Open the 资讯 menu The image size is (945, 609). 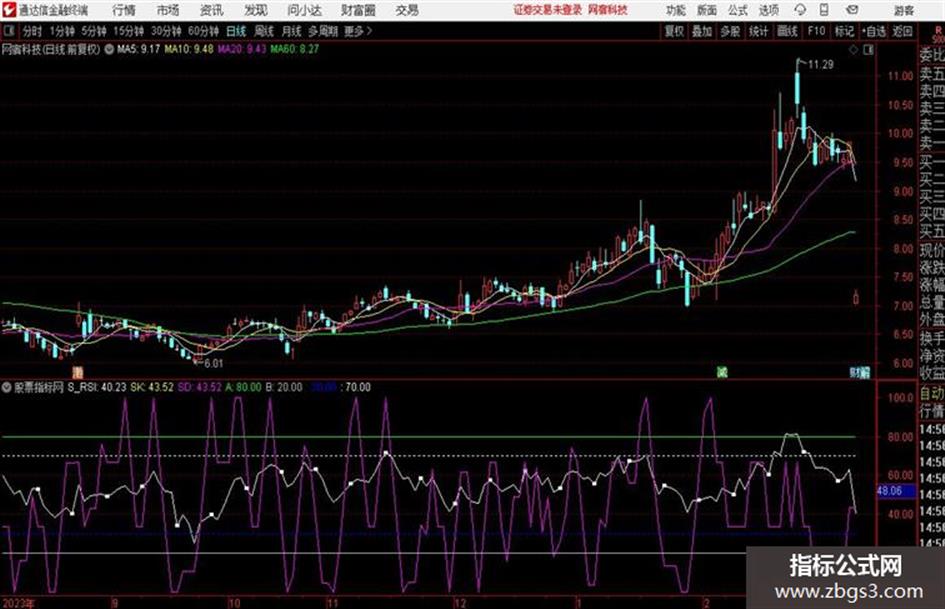(212, 10)
